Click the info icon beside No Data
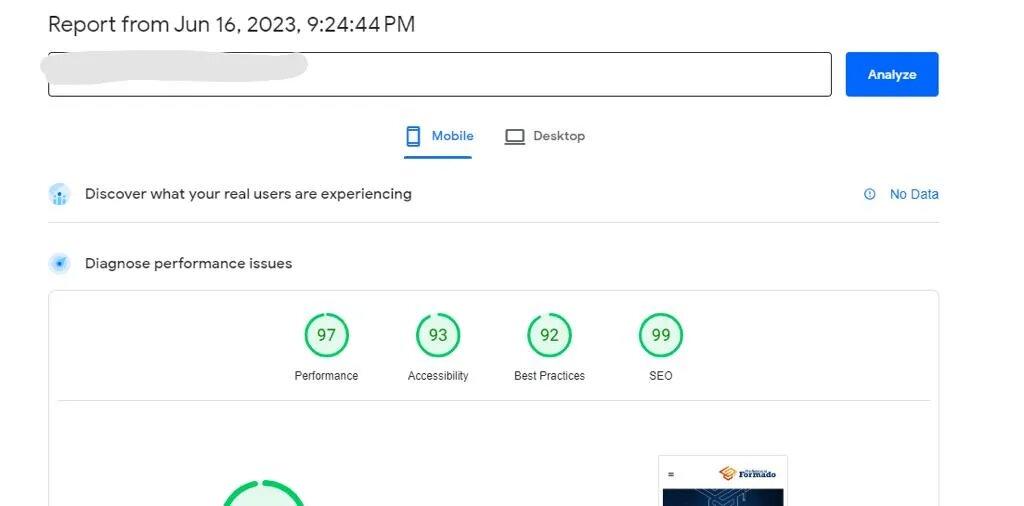1024x506 pixels. click(x=869, y=194)
